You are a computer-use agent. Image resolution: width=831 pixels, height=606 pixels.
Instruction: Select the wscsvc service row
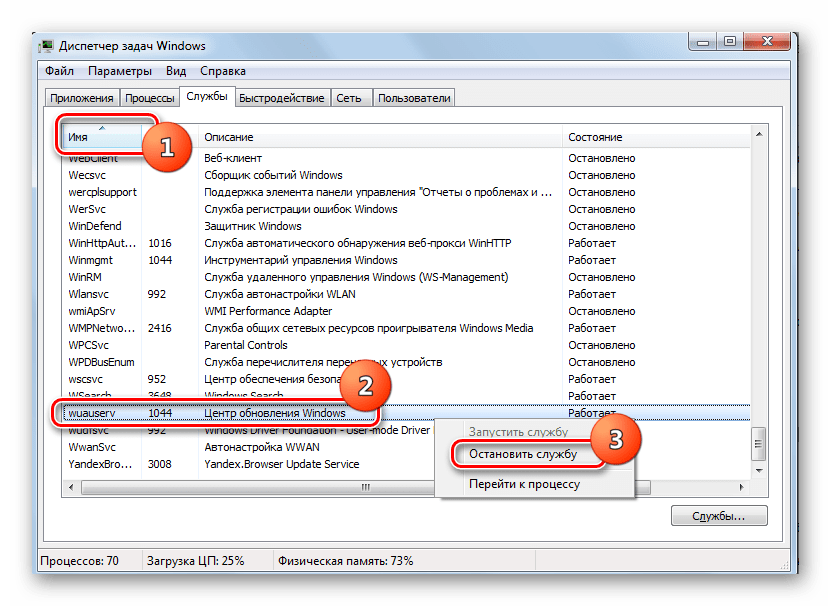[x=406, y=379]
